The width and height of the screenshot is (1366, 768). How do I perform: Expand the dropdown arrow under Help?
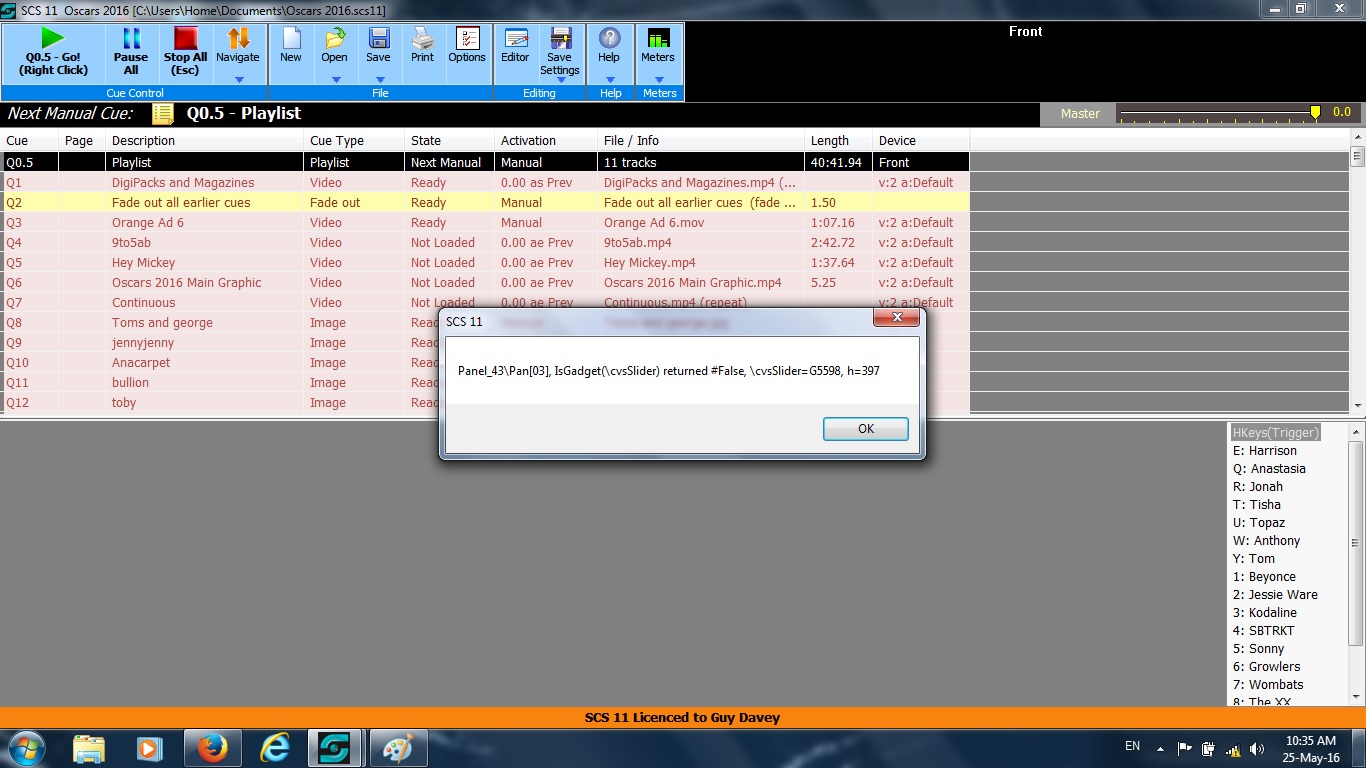(609, 79)
